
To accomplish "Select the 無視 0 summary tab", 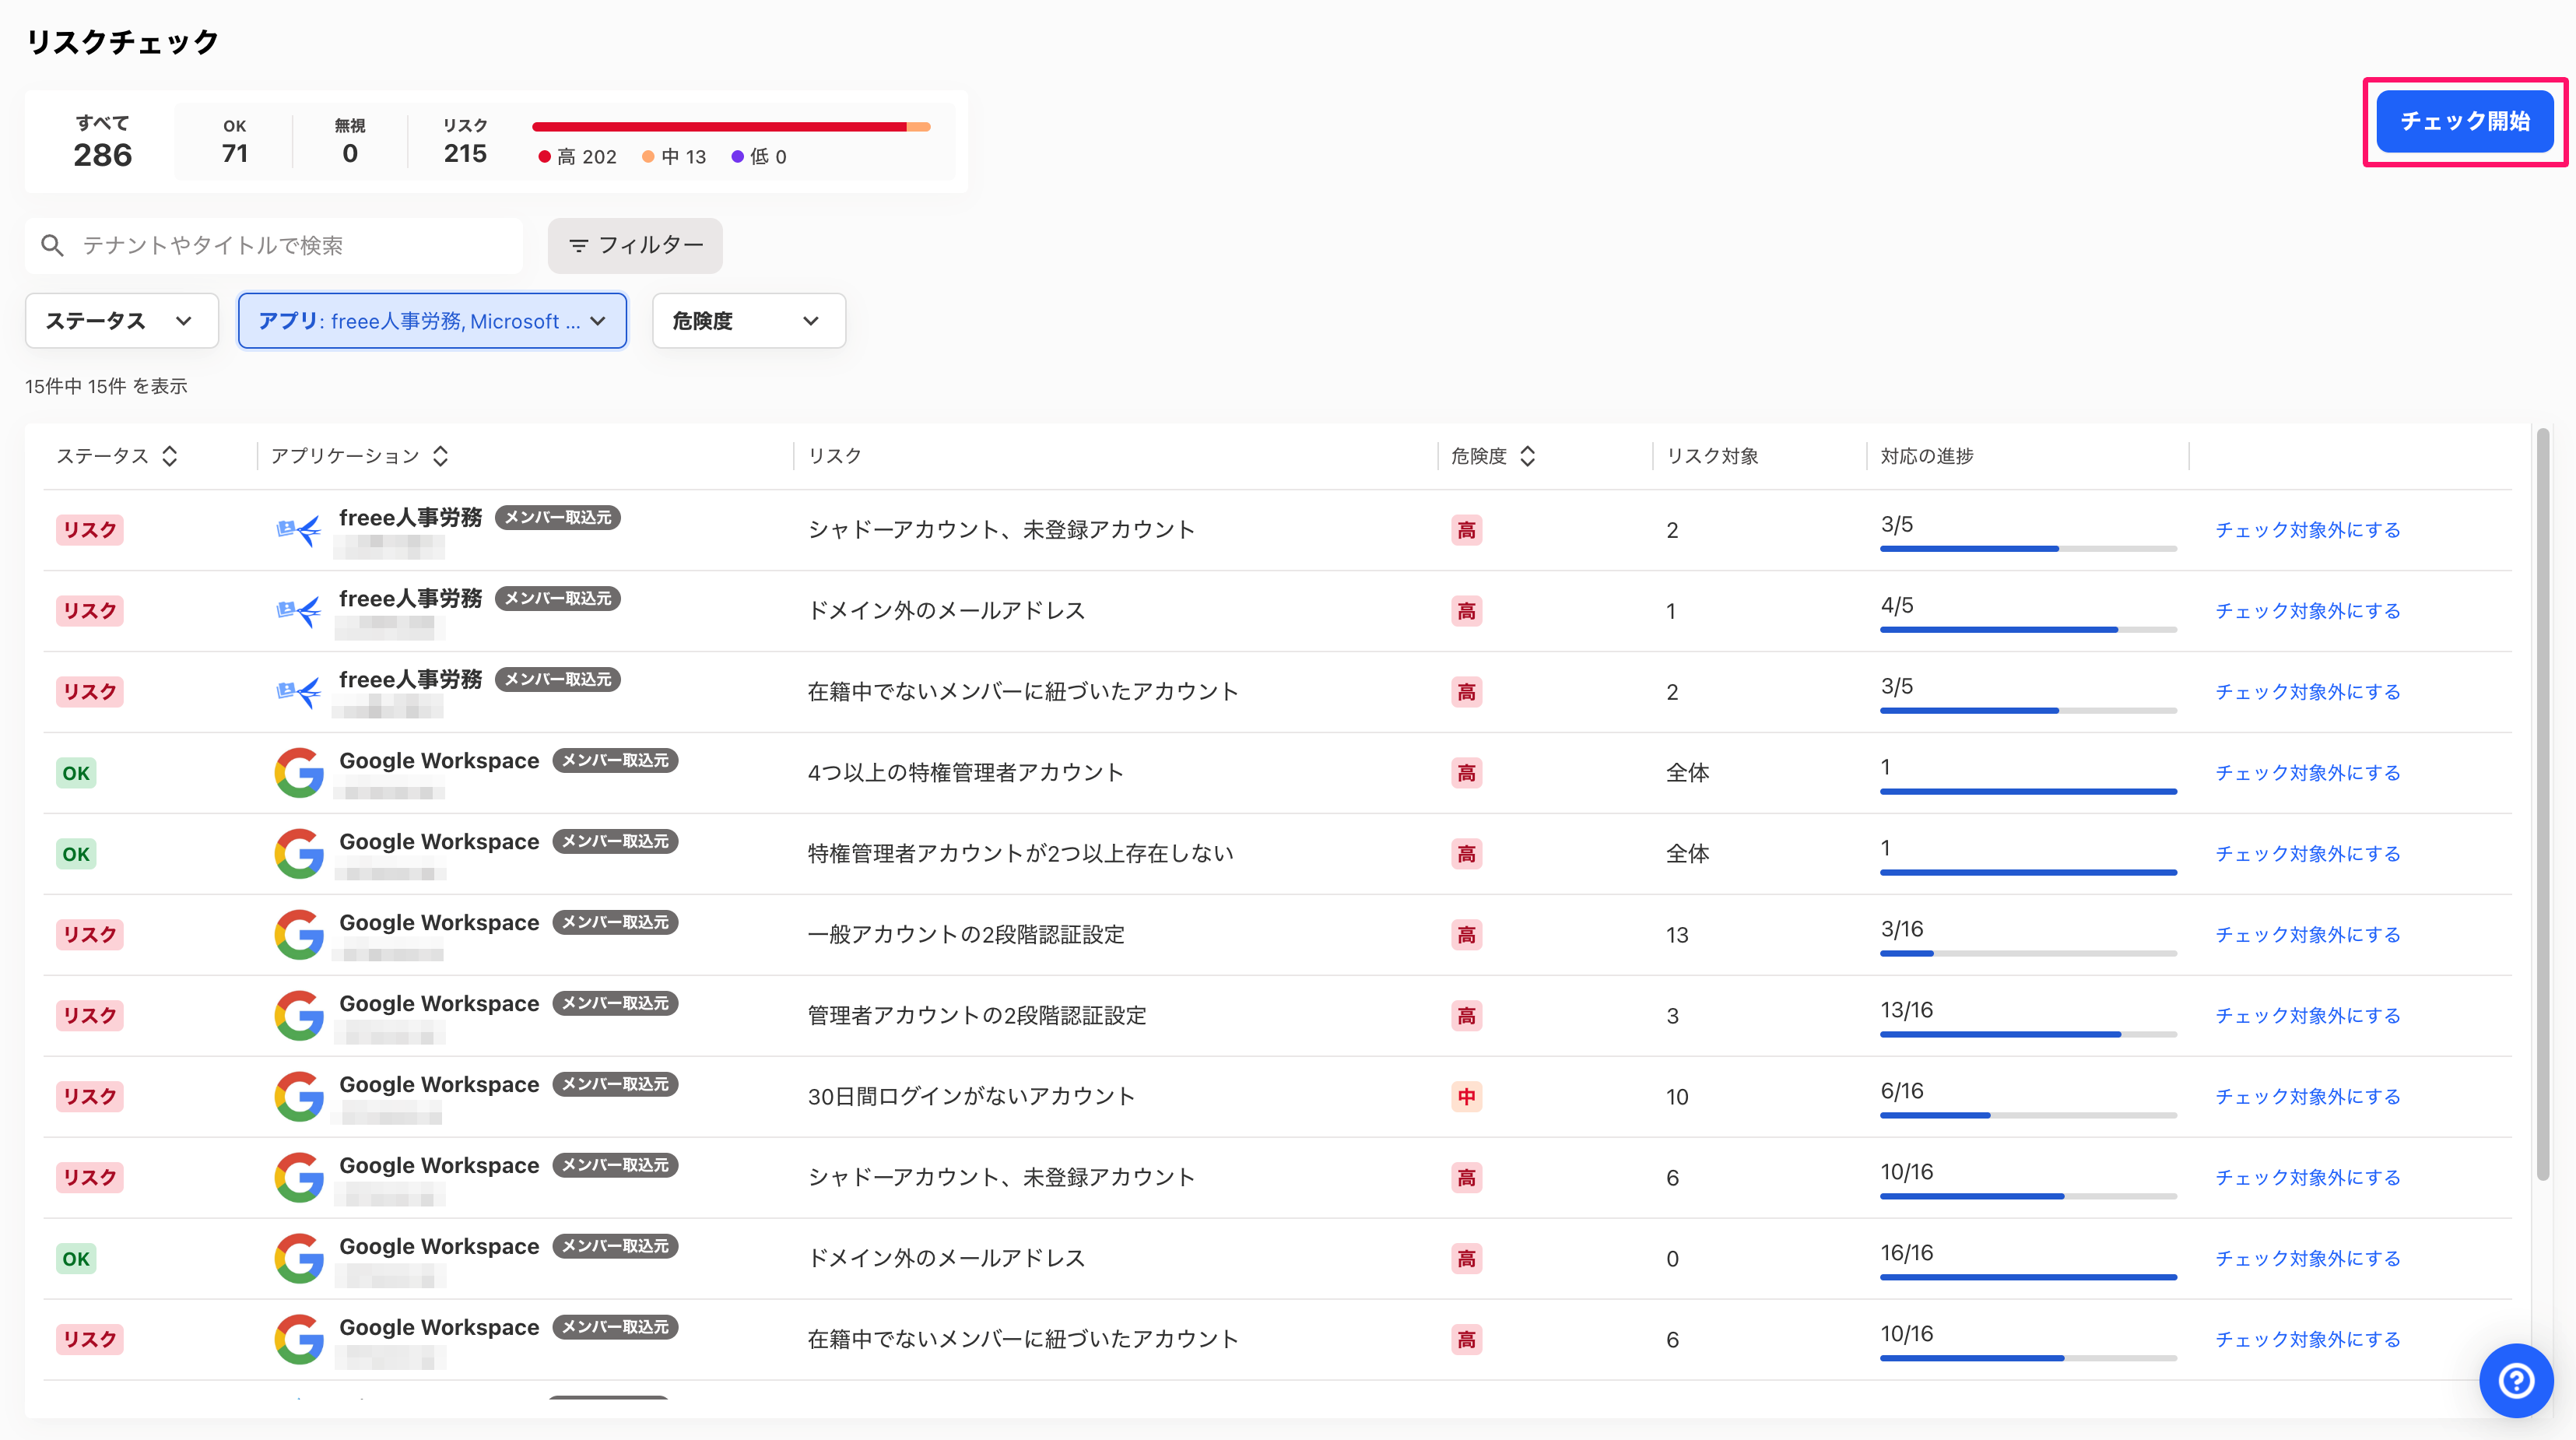I will pyautogui.click(x=349, y=141).
